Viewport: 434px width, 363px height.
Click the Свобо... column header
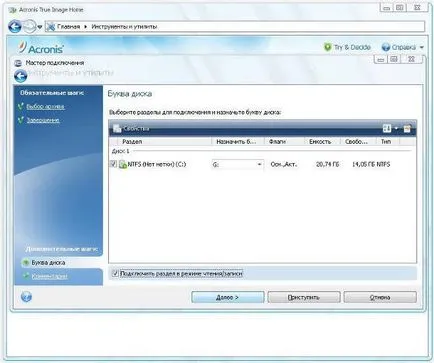(x=358, y=142)
